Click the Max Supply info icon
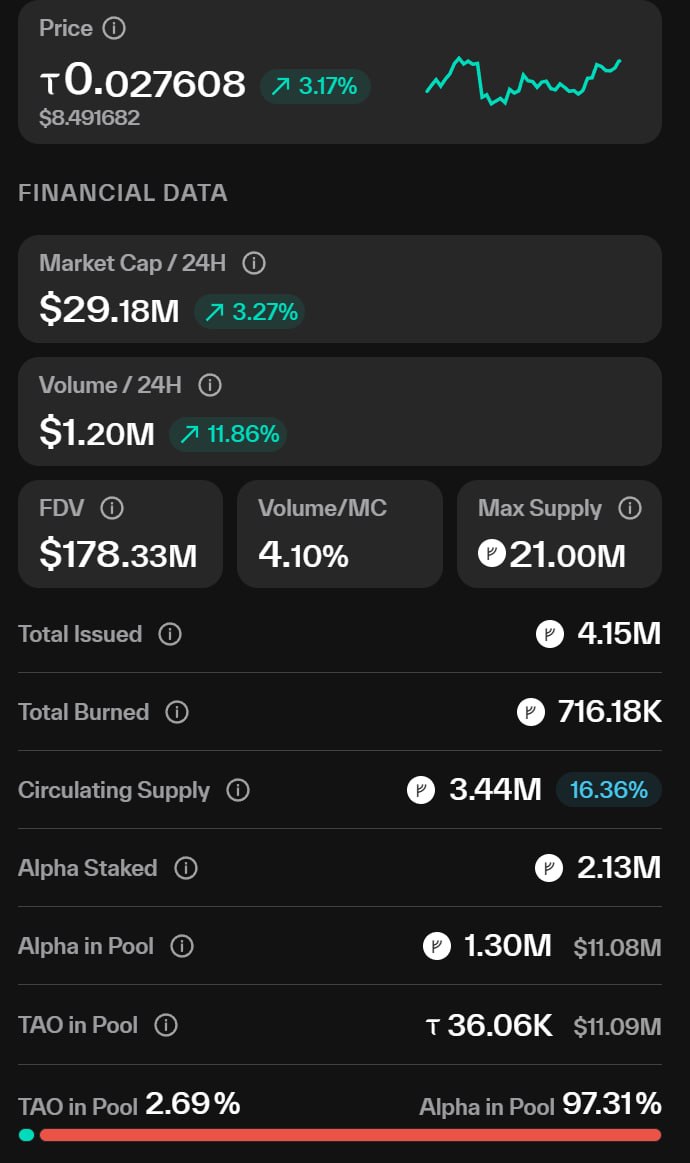Viewport: 690px width, 1163px height. (630, 509)
